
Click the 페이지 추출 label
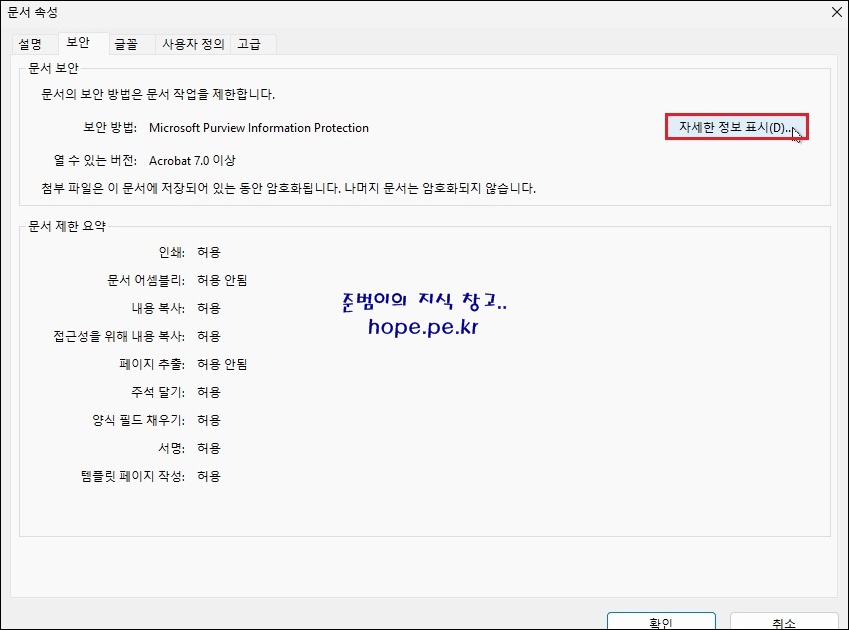152,364
